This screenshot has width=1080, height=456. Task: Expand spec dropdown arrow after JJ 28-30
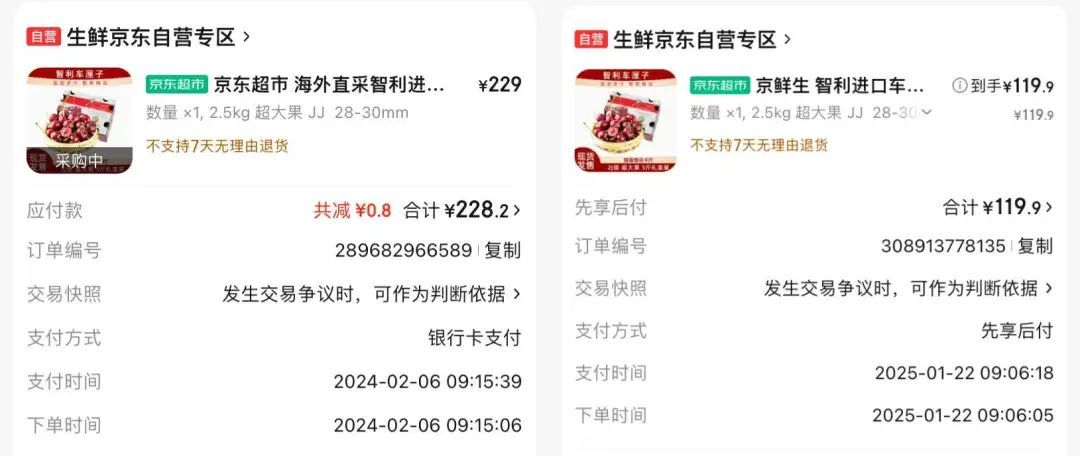click(x=926, y=112)
